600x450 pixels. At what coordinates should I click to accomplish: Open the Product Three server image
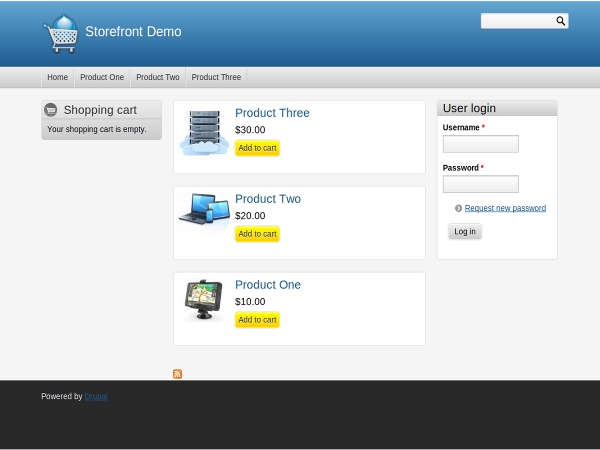204,132
